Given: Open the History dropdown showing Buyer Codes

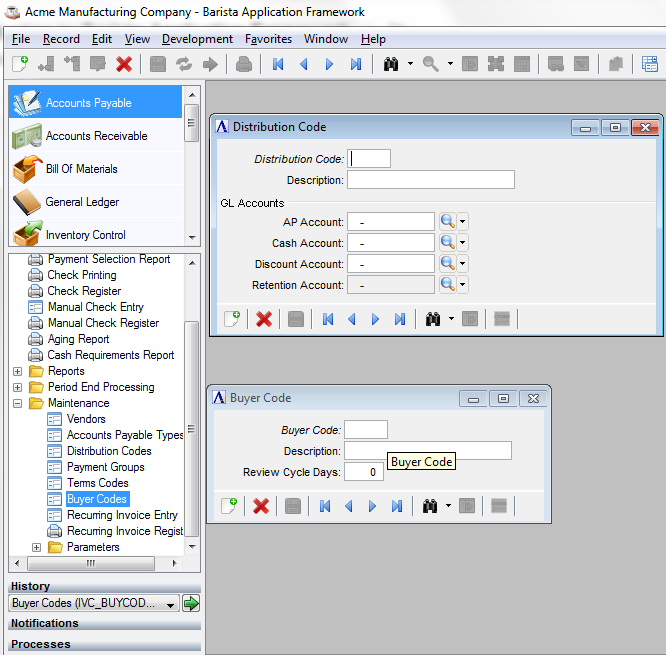Looking at the screenshot, I should pos(95,603).
